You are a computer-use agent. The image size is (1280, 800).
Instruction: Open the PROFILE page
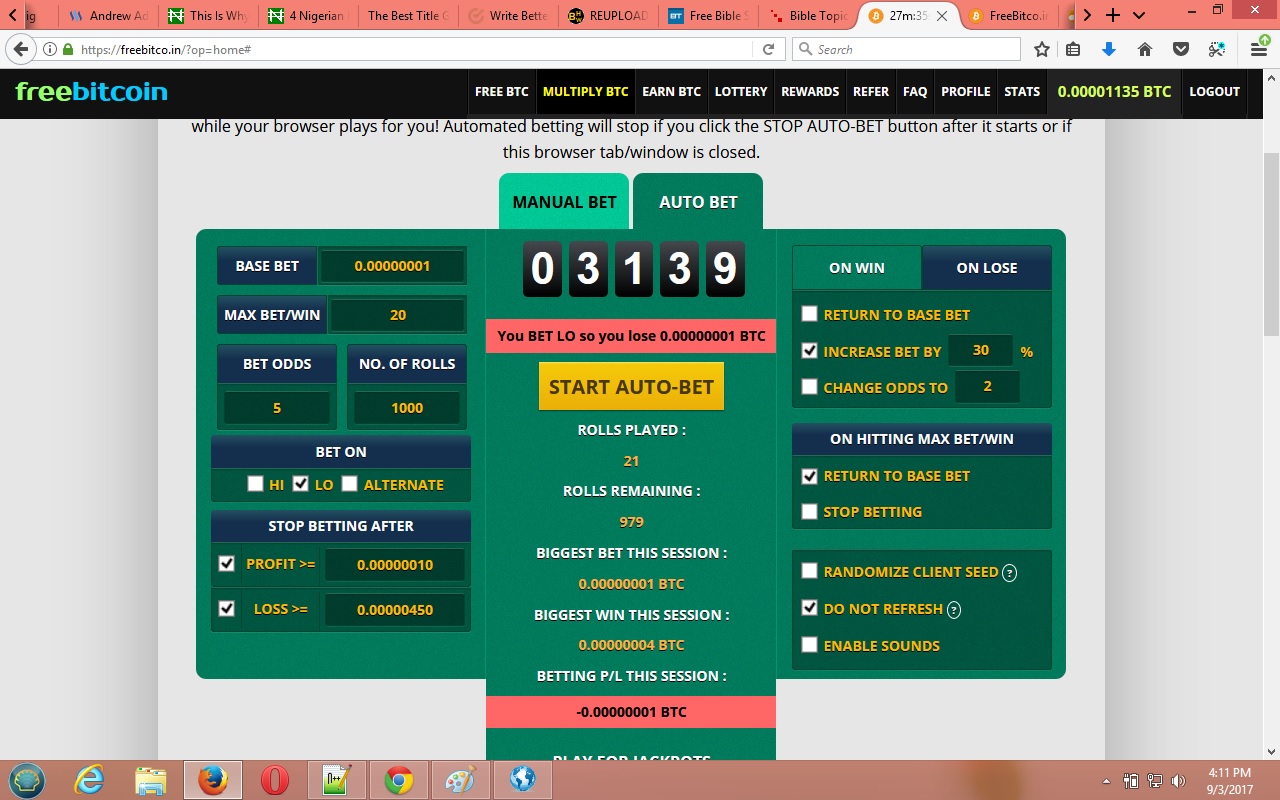(966, 91)
